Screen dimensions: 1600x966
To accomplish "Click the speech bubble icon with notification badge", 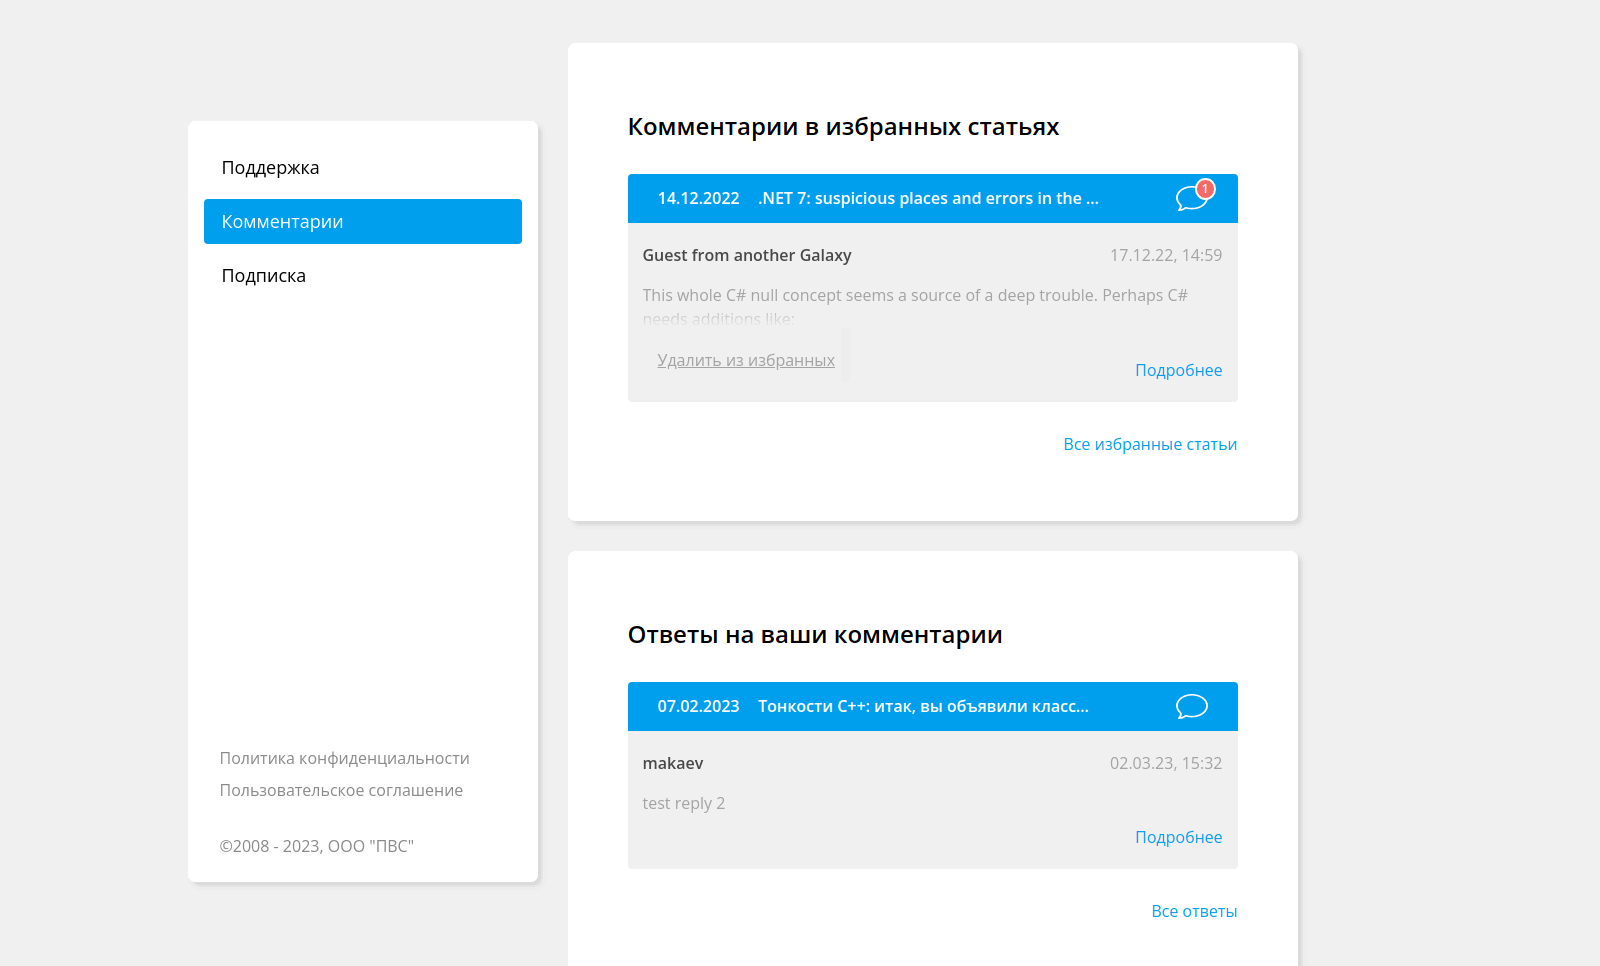I will coord(1192,199).
